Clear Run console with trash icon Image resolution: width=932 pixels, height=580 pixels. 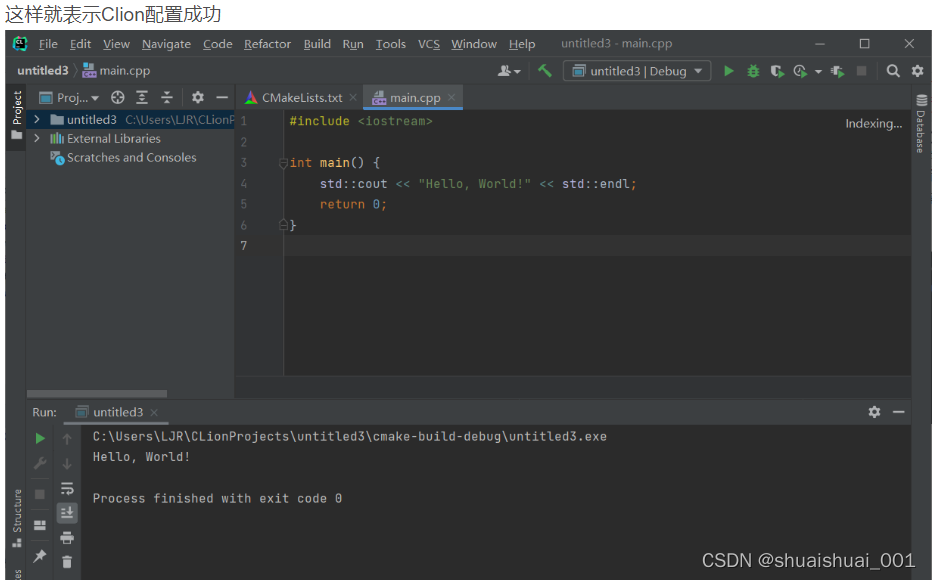coord(67,562)
